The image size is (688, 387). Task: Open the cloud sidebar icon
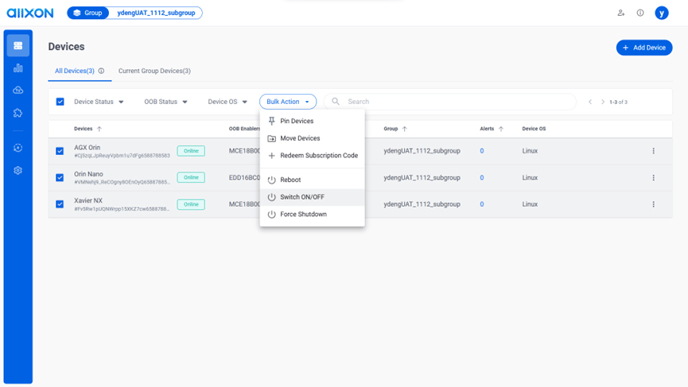(18, 90)
